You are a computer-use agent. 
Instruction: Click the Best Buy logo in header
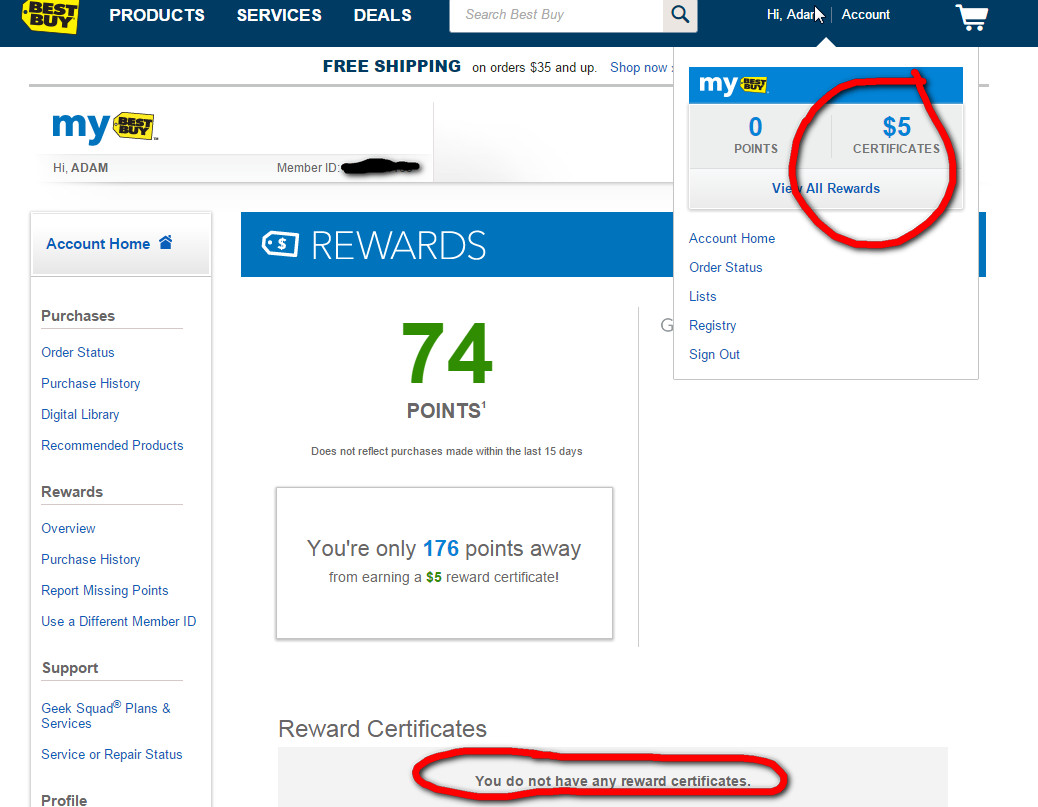click(x=50, y=15)
